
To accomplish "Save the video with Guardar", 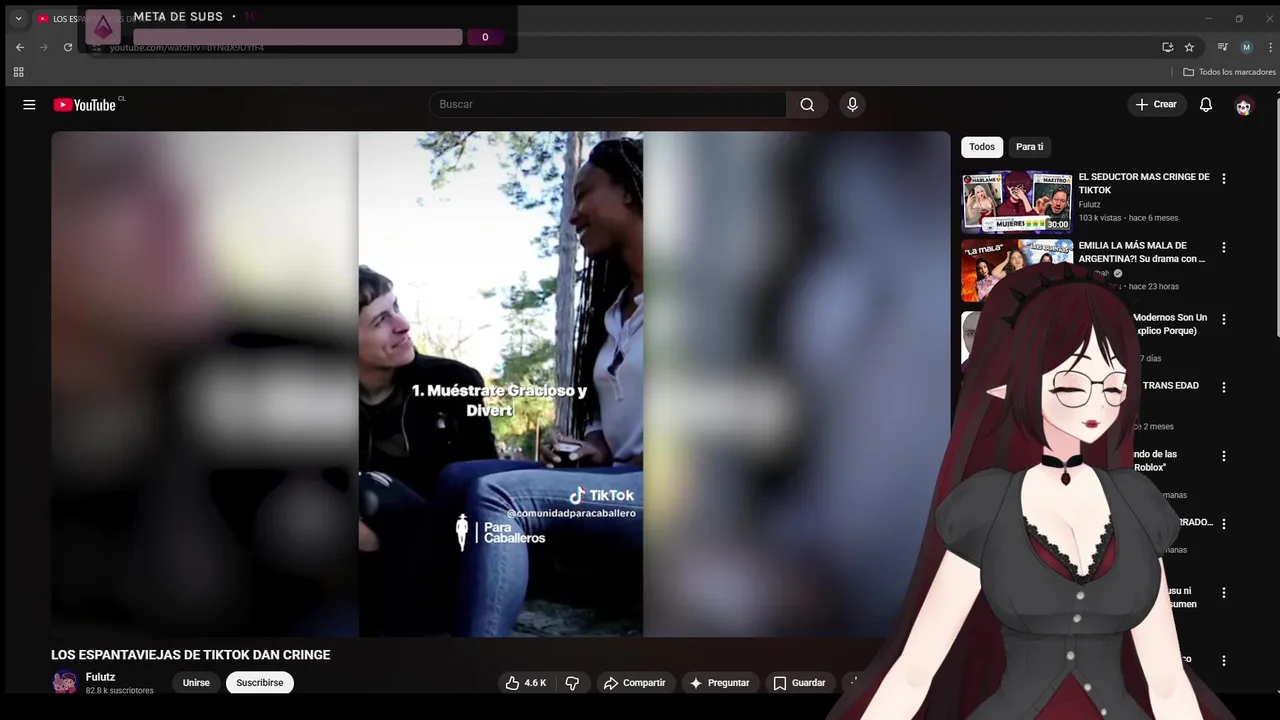I will point(799,683).
